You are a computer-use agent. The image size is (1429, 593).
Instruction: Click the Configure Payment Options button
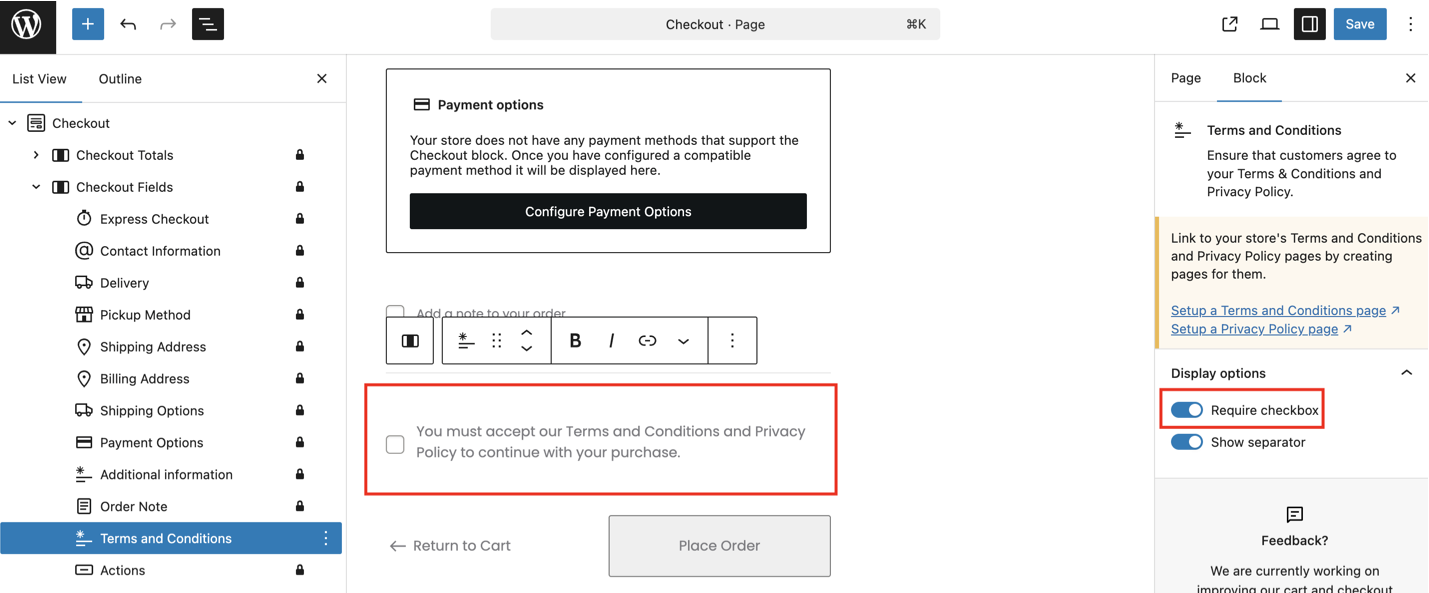(x=608, y=211)
